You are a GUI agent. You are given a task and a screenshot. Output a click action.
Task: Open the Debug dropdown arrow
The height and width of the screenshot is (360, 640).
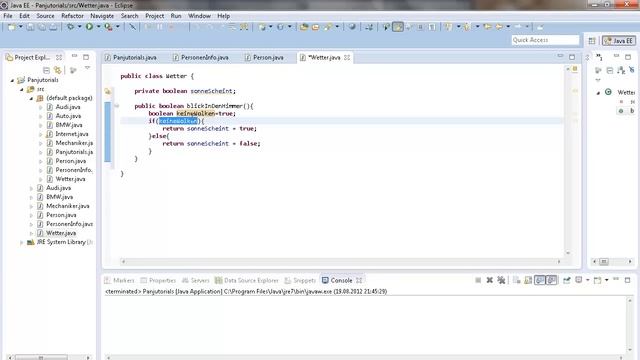click(79, 27)
